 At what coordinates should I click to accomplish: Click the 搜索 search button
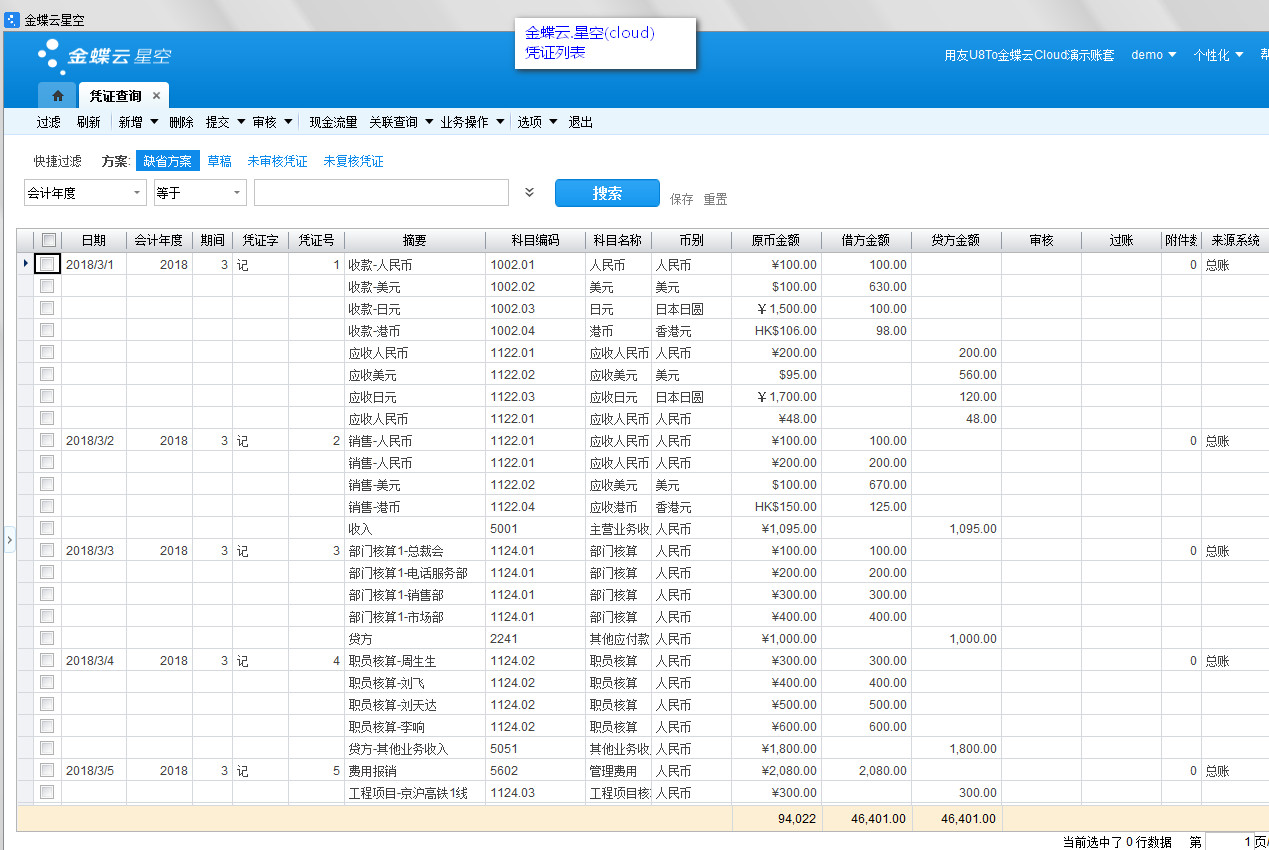point(607,193)
